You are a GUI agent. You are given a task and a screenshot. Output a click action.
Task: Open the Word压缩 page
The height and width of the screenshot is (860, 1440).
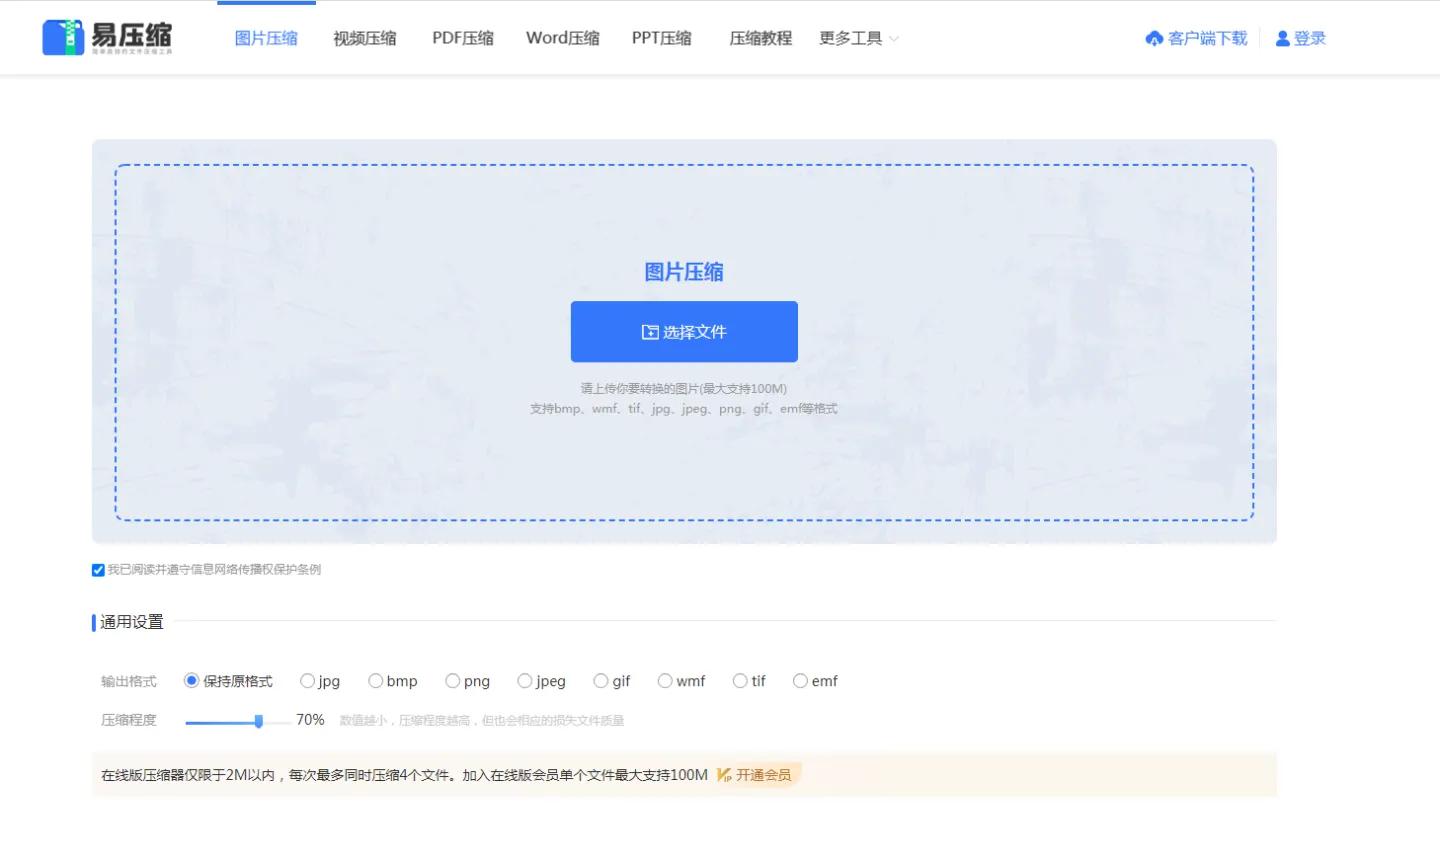click(562, 38)
